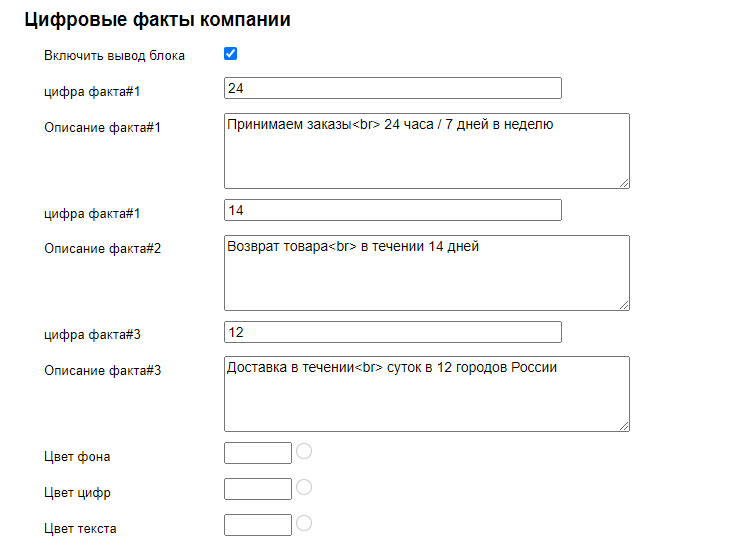
Task: Click the "Цифровые факты компании" heading
Action: pos(157,19)
